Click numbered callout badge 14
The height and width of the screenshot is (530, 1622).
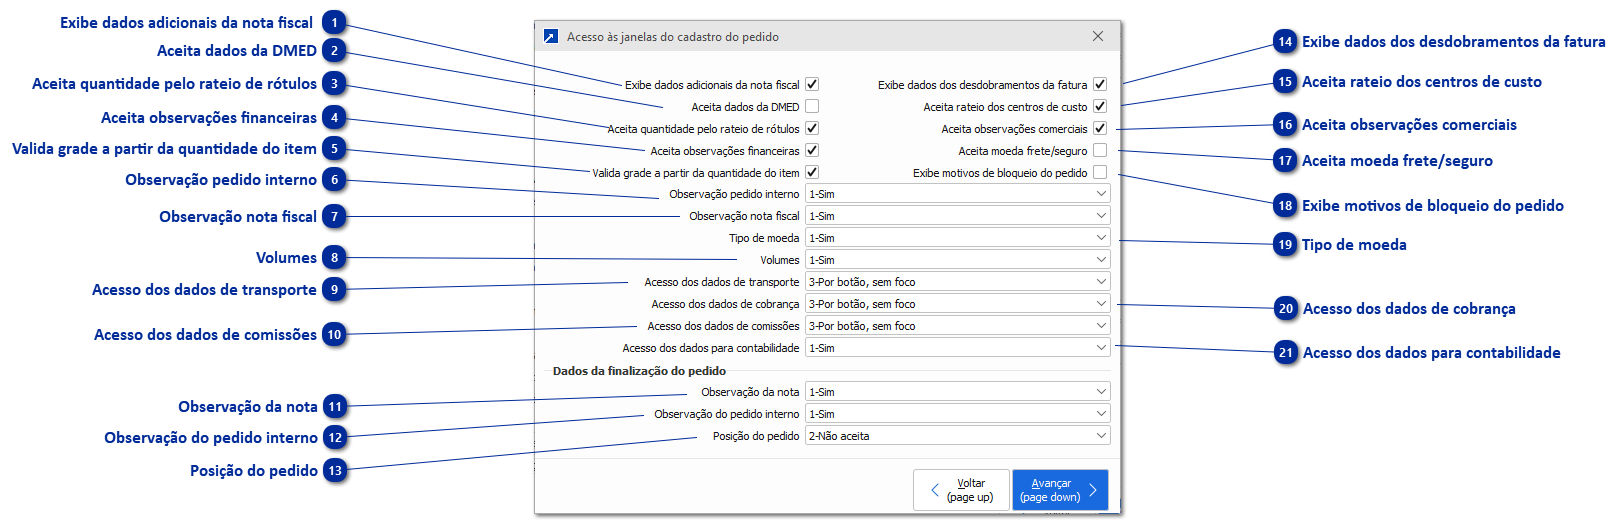1285,42
